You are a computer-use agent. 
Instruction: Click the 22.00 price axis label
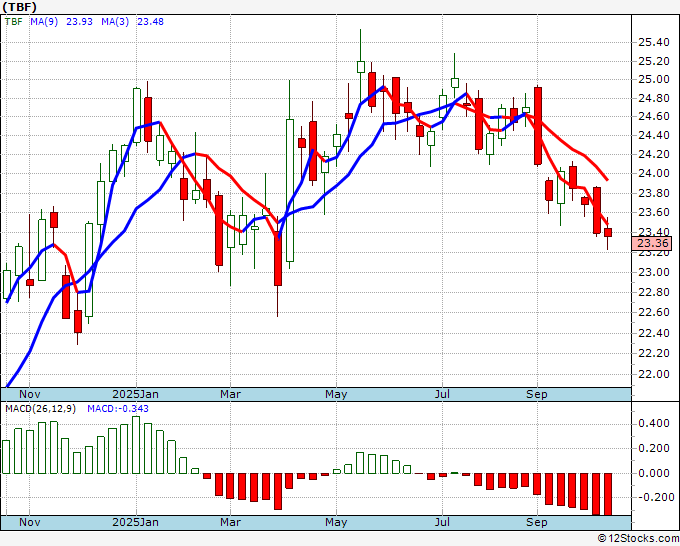(654, 374)
